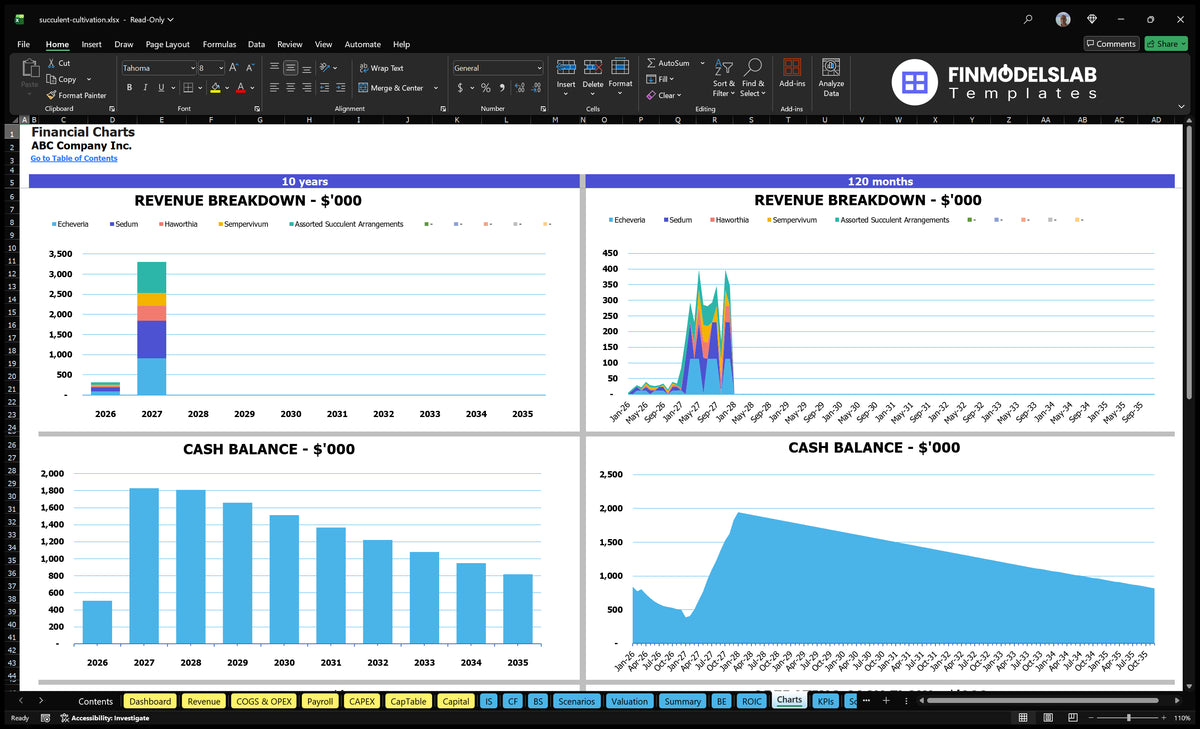The height and width of the screenshot is (729, 1200).
Task: Toggle Wrap Text on
Action: click(x=381, y=68)
